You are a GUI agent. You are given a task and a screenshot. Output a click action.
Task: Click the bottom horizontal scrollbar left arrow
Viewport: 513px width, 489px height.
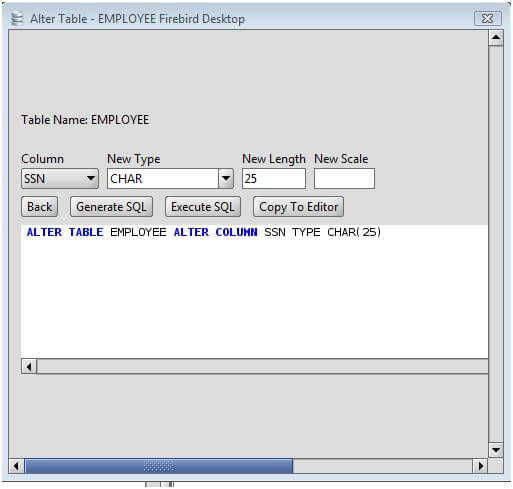point(16,466)
